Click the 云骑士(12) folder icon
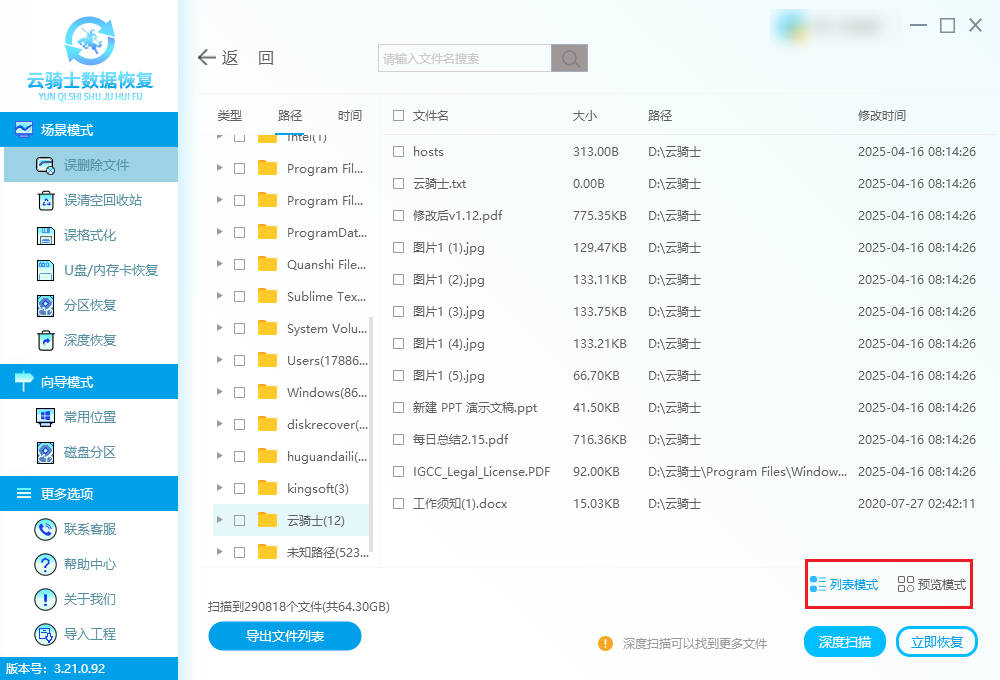The height and width of the screenshot is (680, 1000). pyautogui.click(x=267, y=520)
